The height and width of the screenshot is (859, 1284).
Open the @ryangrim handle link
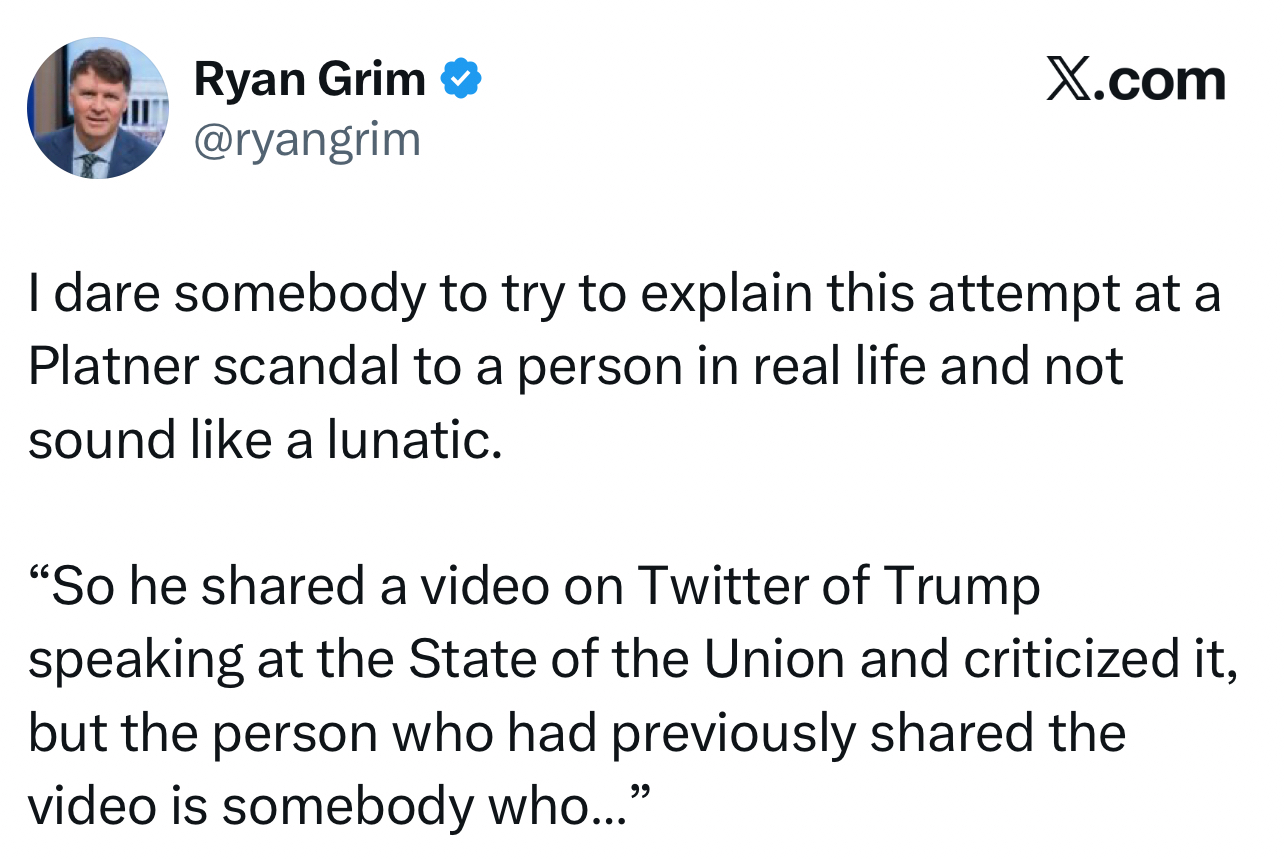coord(307,140)
